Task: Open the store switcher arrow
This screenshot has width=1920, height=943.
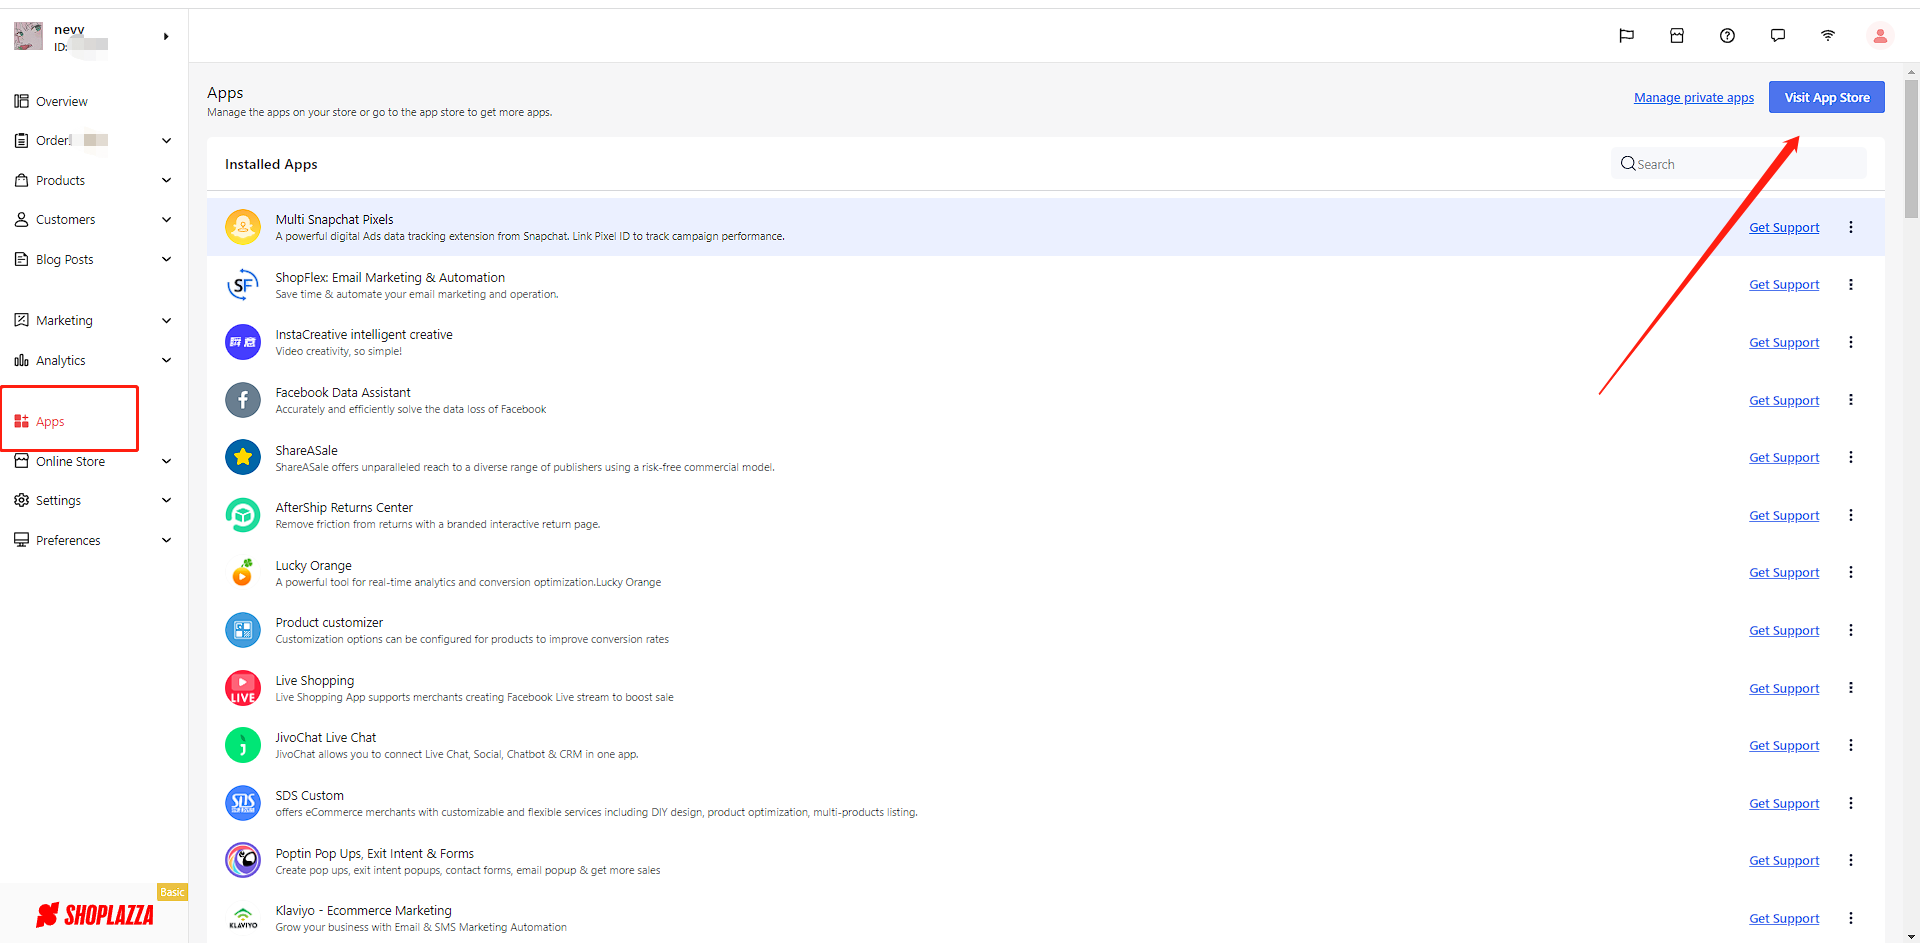Action: (x=166, y=37)
